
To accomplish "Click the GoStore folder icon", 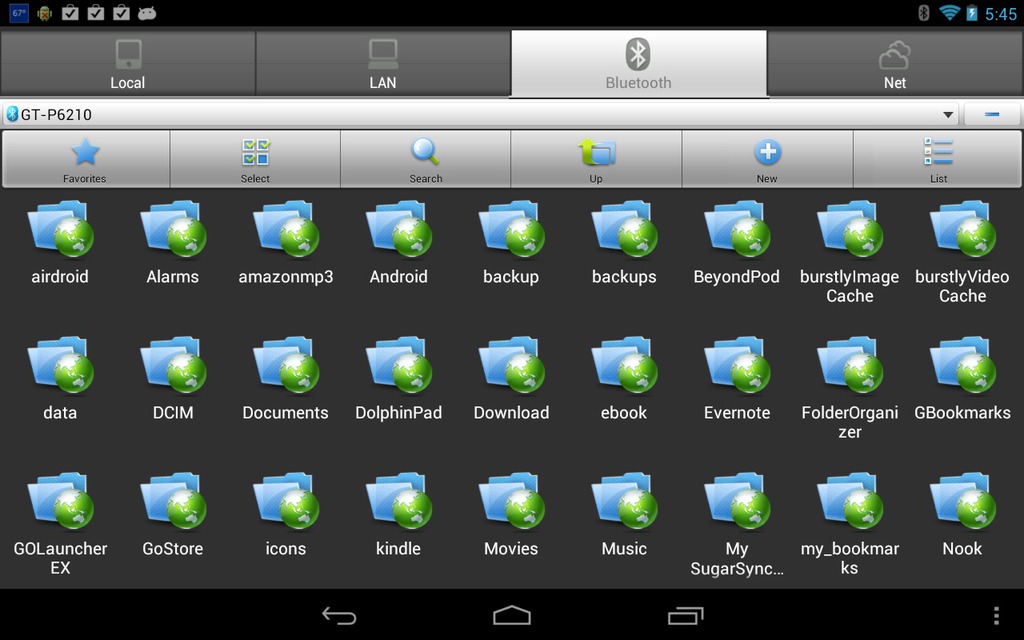I will pos(172,500).
